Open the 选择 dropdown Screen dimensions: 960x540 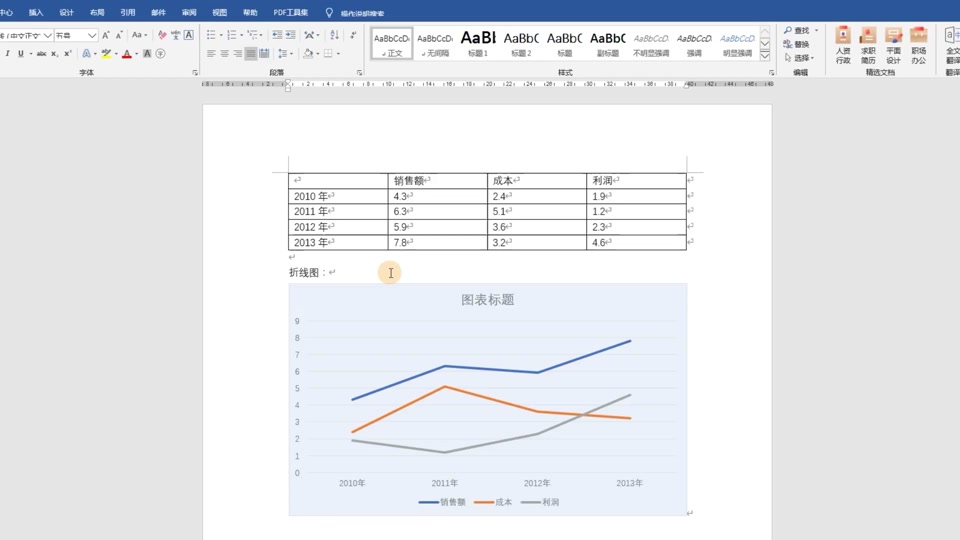point(800,58)
